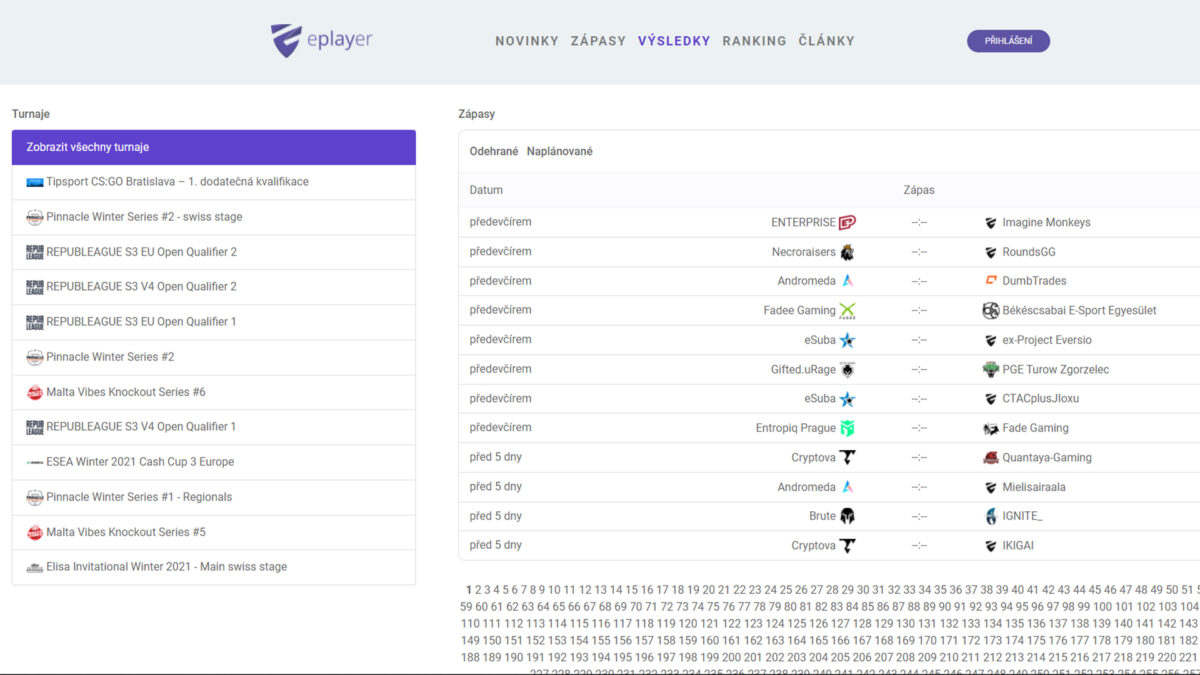The height and width of the screenshot is (675, 1200).
Task: Select Zobrazit všechny turnaje
Action: [214, 147]
